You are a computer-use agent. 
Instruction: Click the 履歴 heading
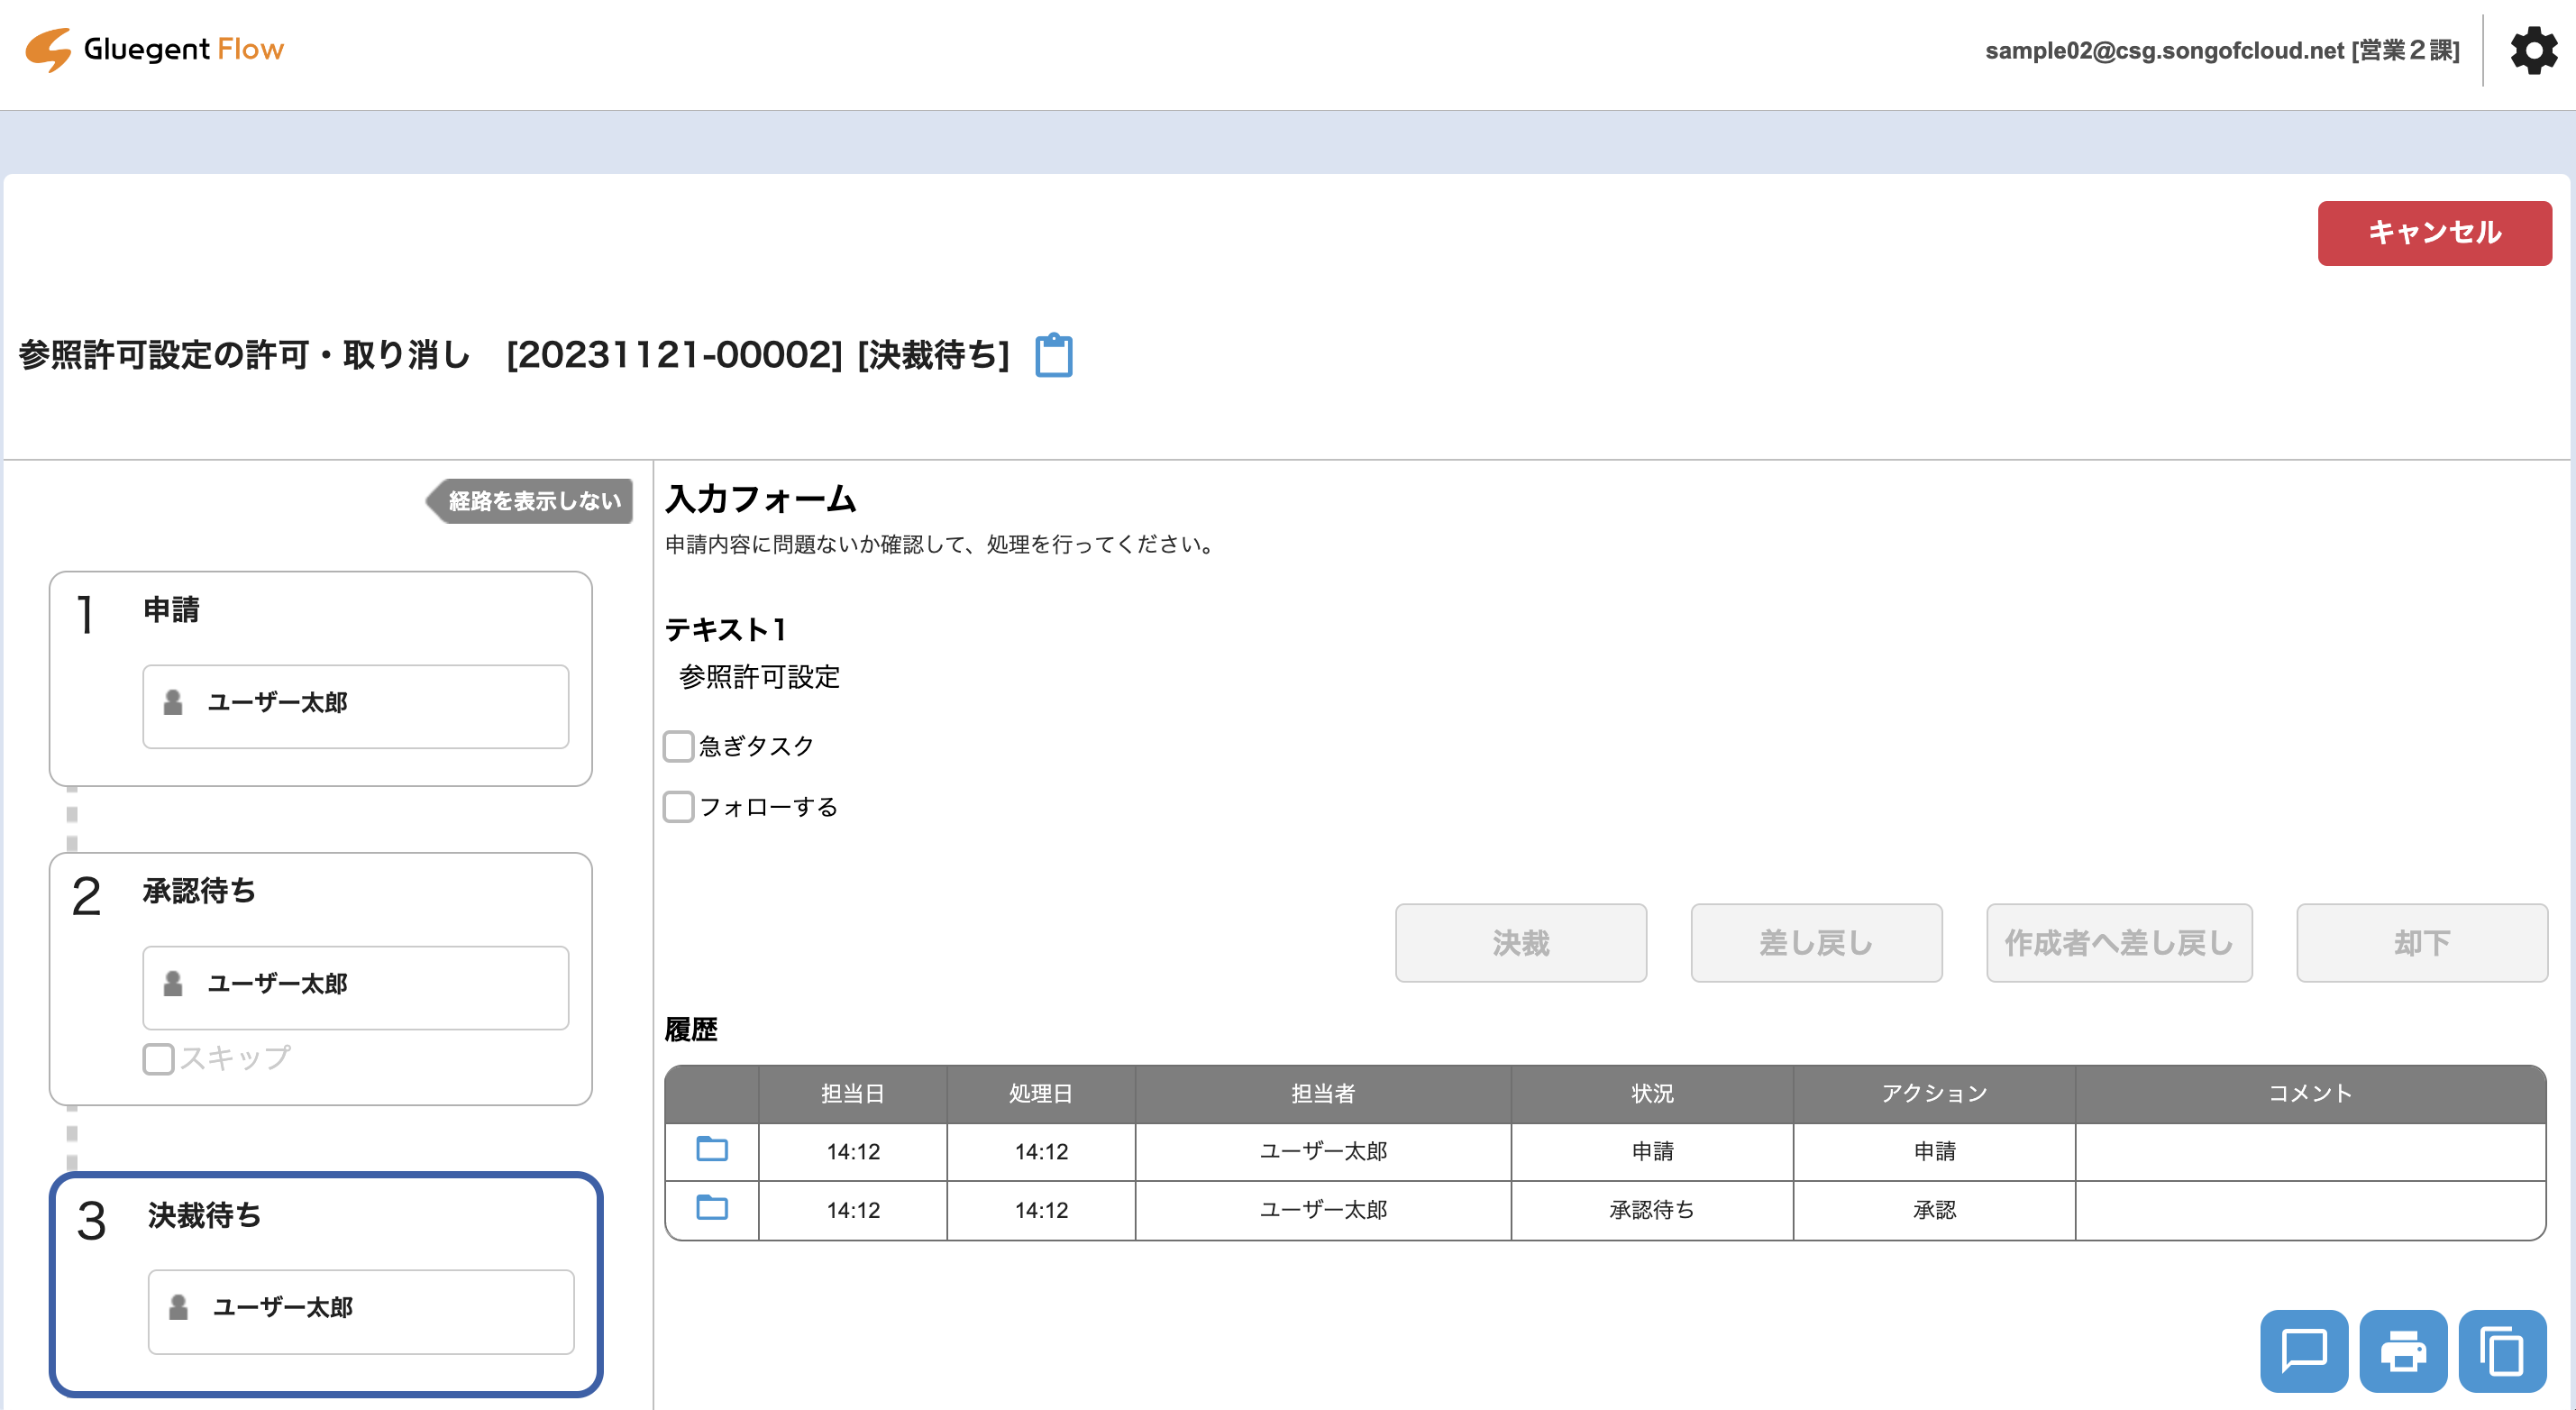(691, 1029)
